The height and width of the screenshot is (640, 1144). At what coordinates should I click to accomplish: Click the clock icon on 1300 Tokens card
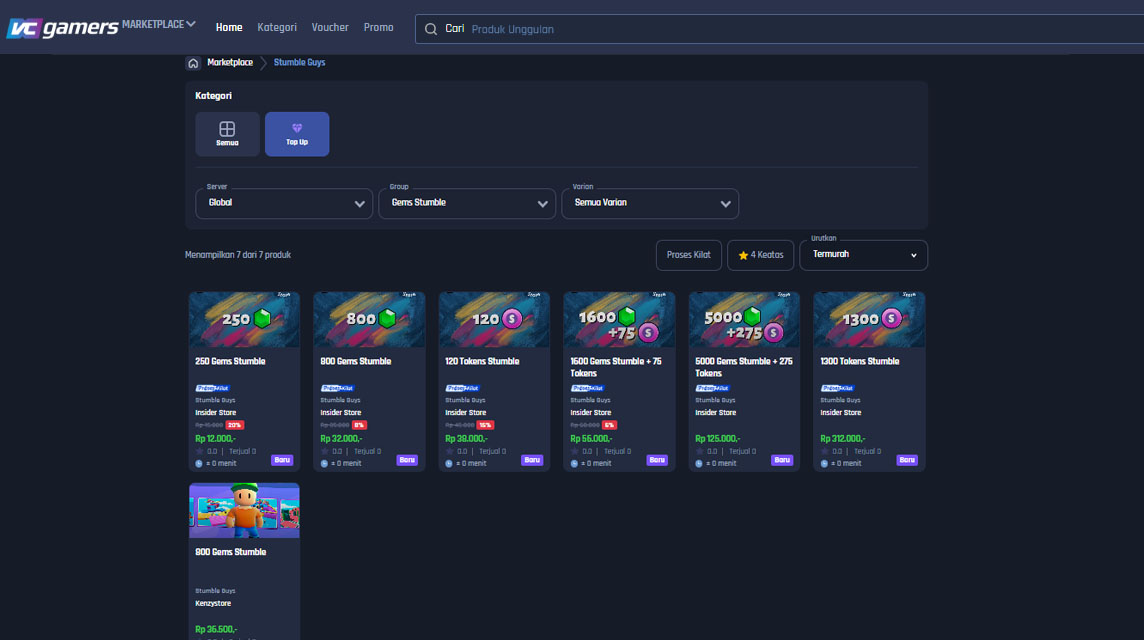tap(824, 464)
